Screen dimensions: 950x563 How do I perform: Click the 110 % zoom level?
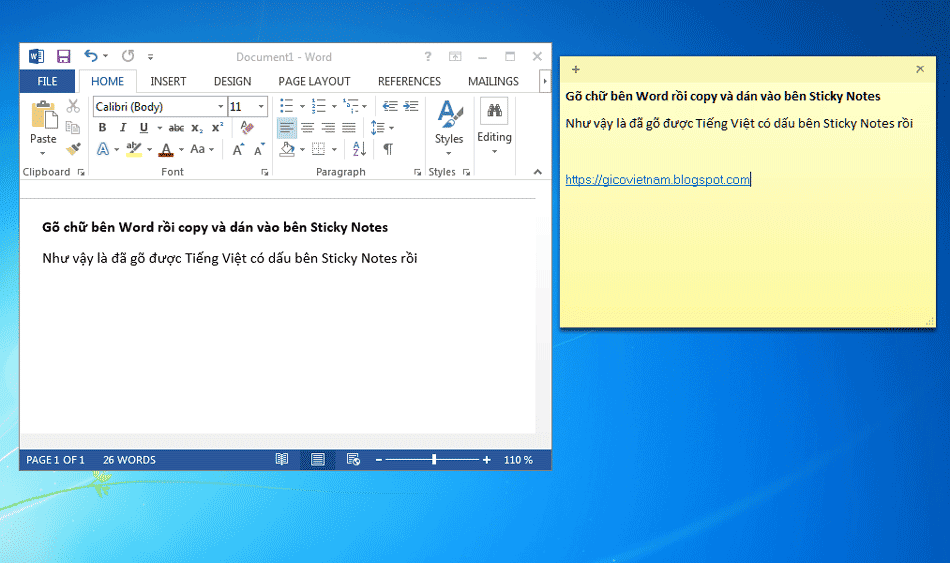click(x=518, y=460)
